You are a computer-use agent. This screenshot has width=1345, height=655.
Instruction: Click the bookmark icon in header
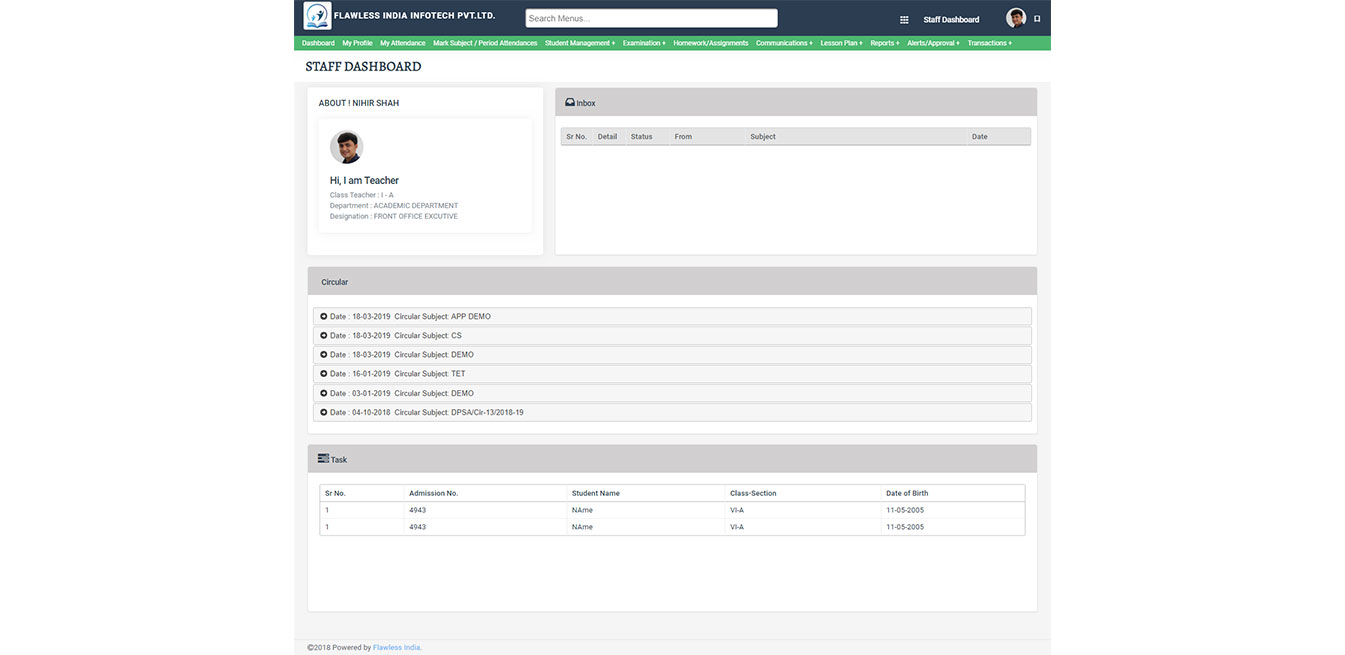tap(1037, 19)
